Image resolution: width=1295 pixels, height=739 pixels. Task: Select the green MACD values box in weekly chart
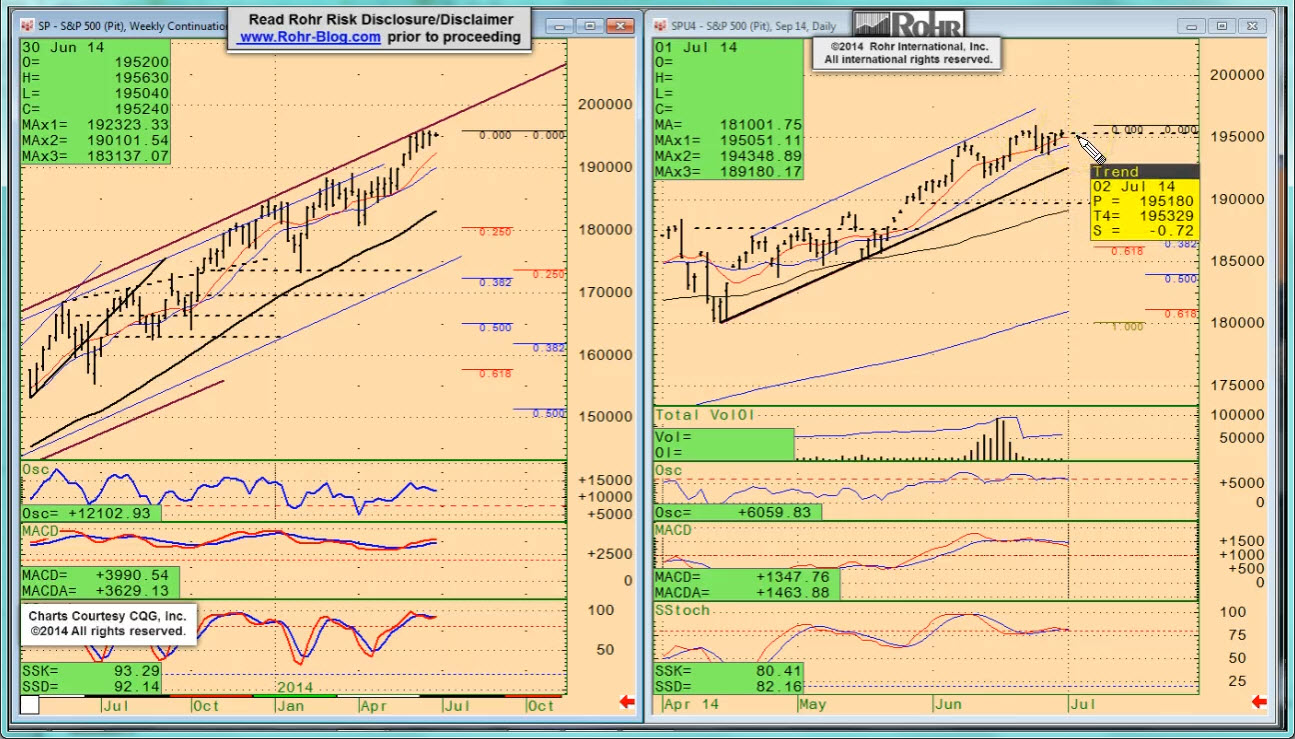100,583
